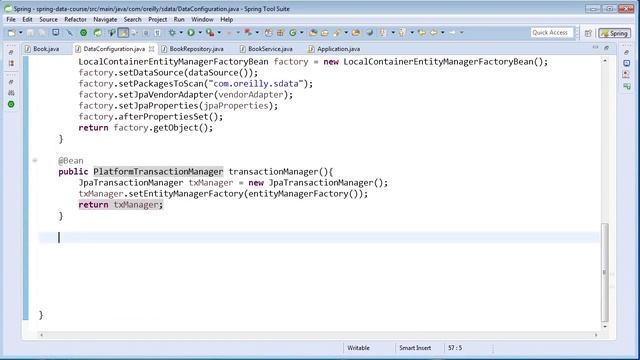Click the Open task folder icon
Viewport: 640px width, 360px height.
325,33
